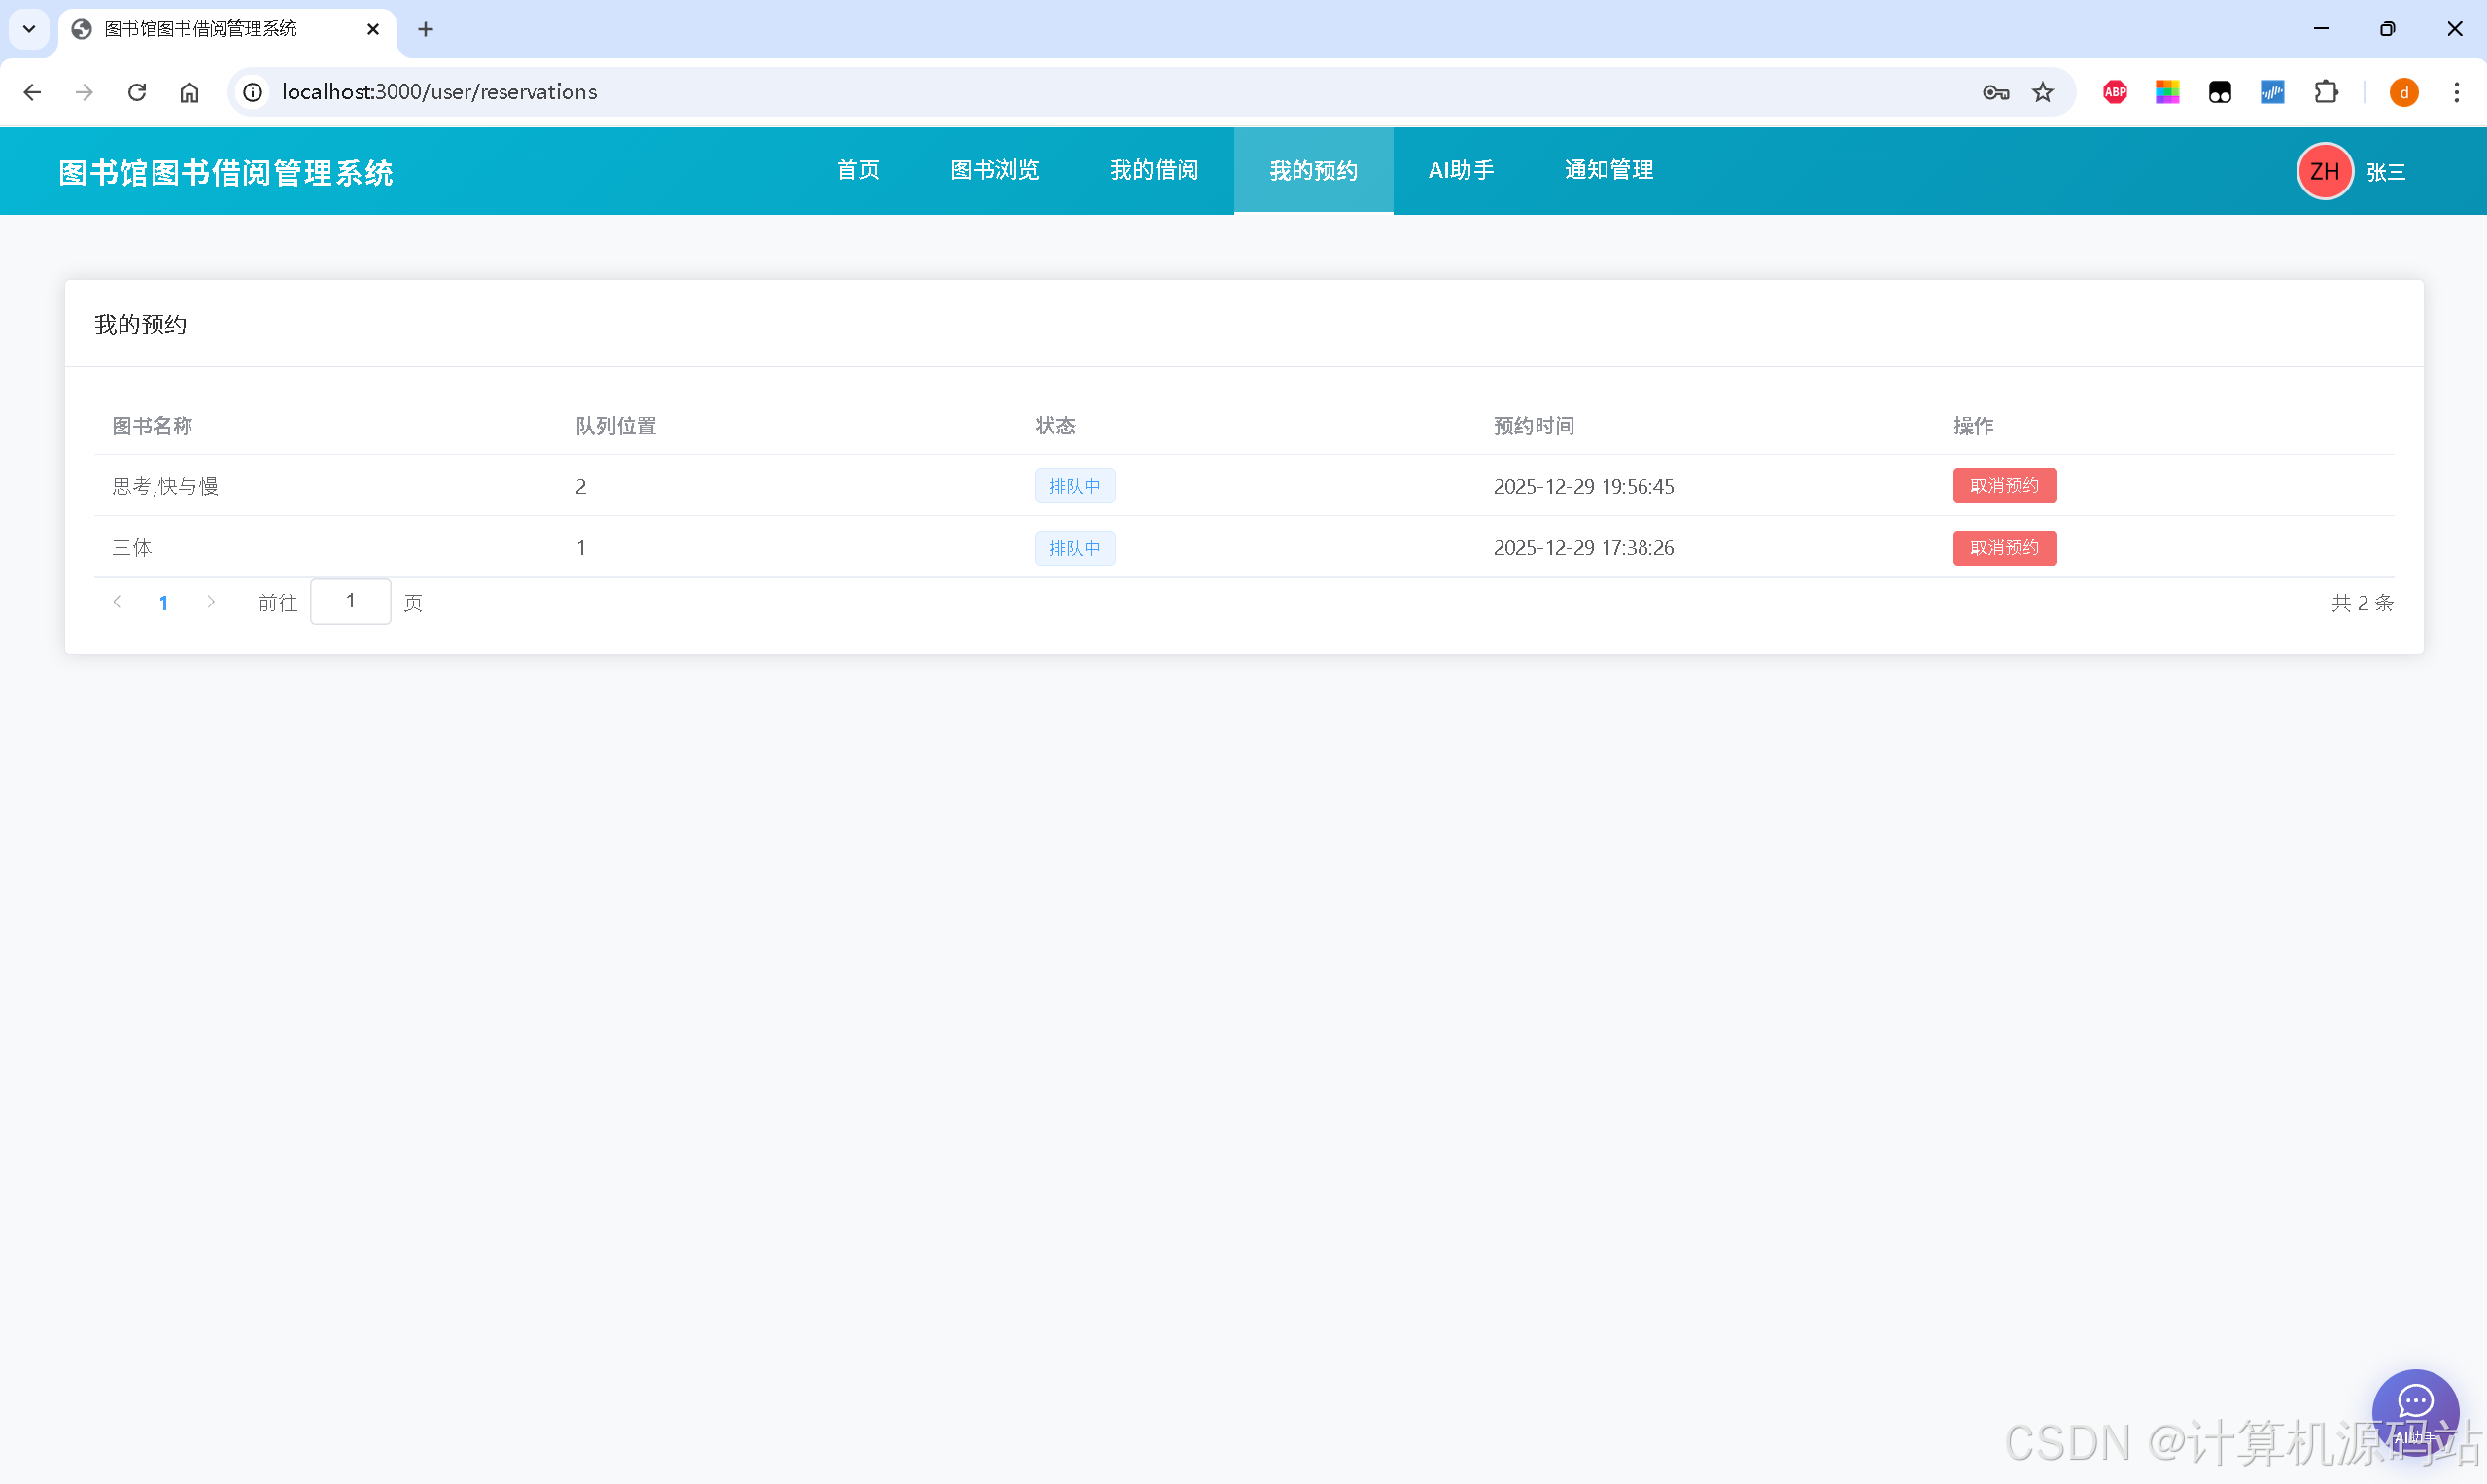Go to previous page chevron in pagination
Viewport: 2487px width, 1484px height.
point(117,602)
